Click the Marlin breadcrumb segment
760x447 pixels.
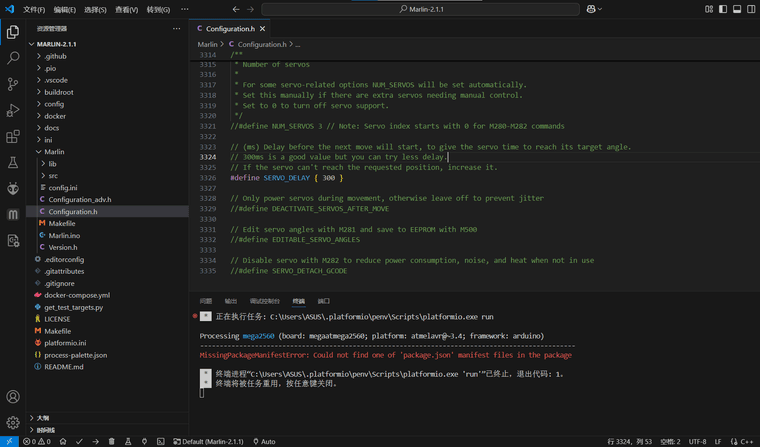207,44
